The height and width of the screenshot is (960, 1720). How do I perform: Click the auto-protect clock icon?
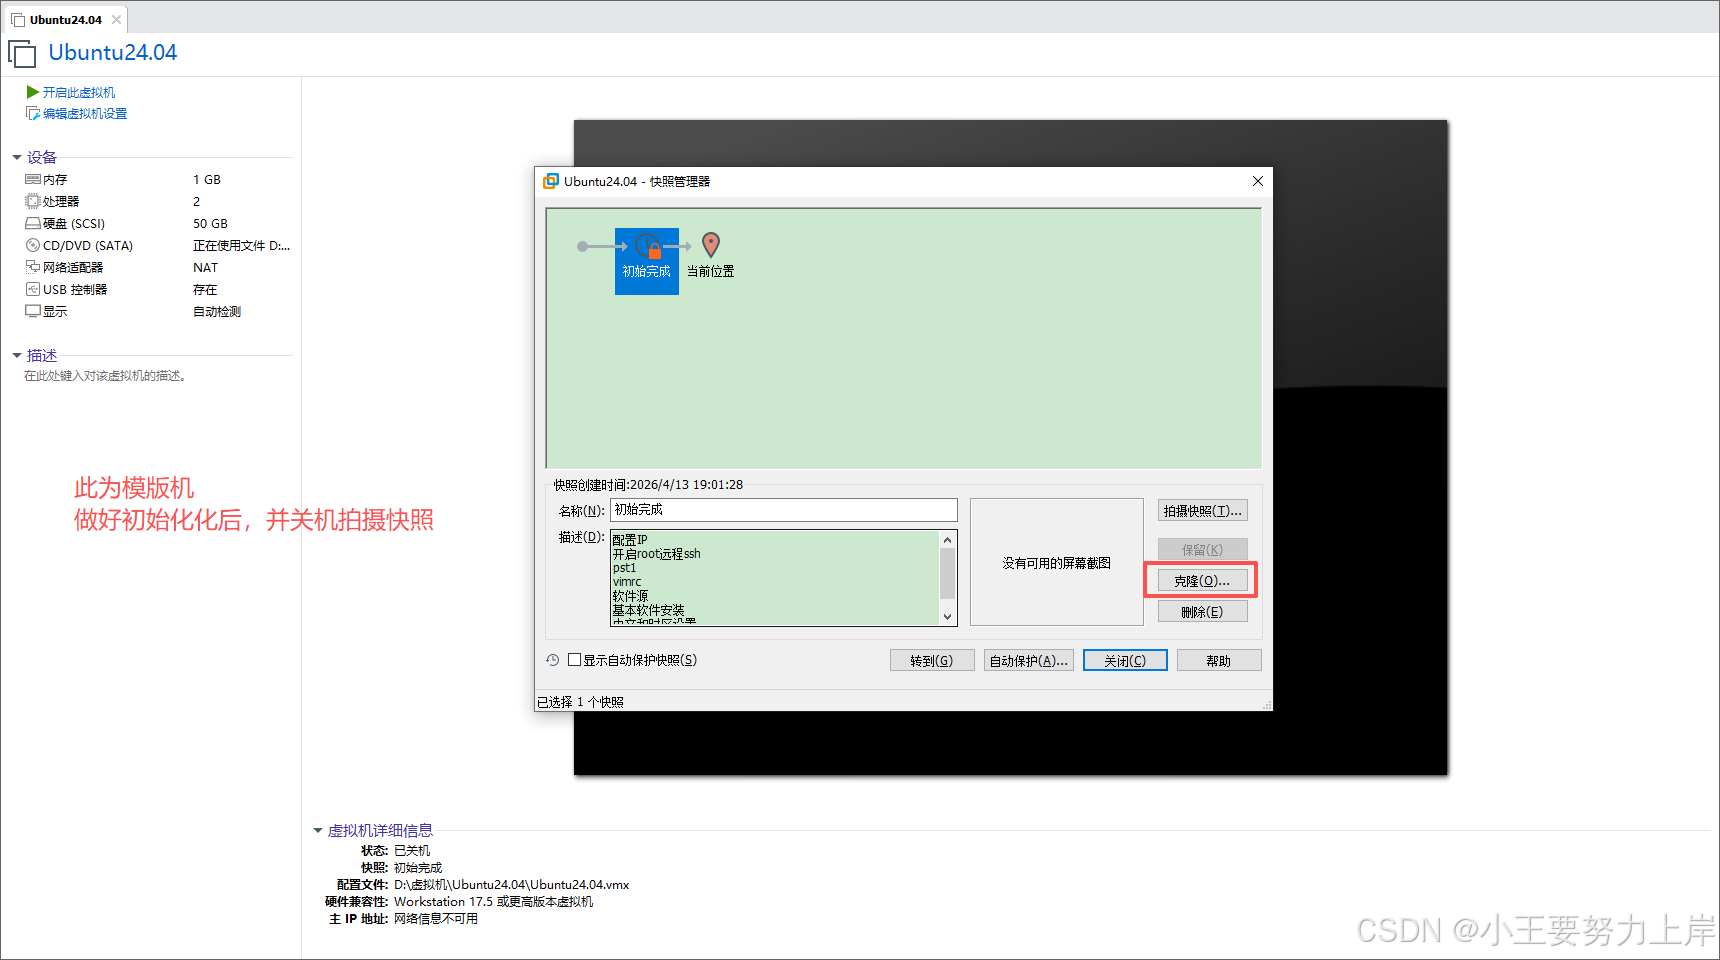click(x=553, y=660)
